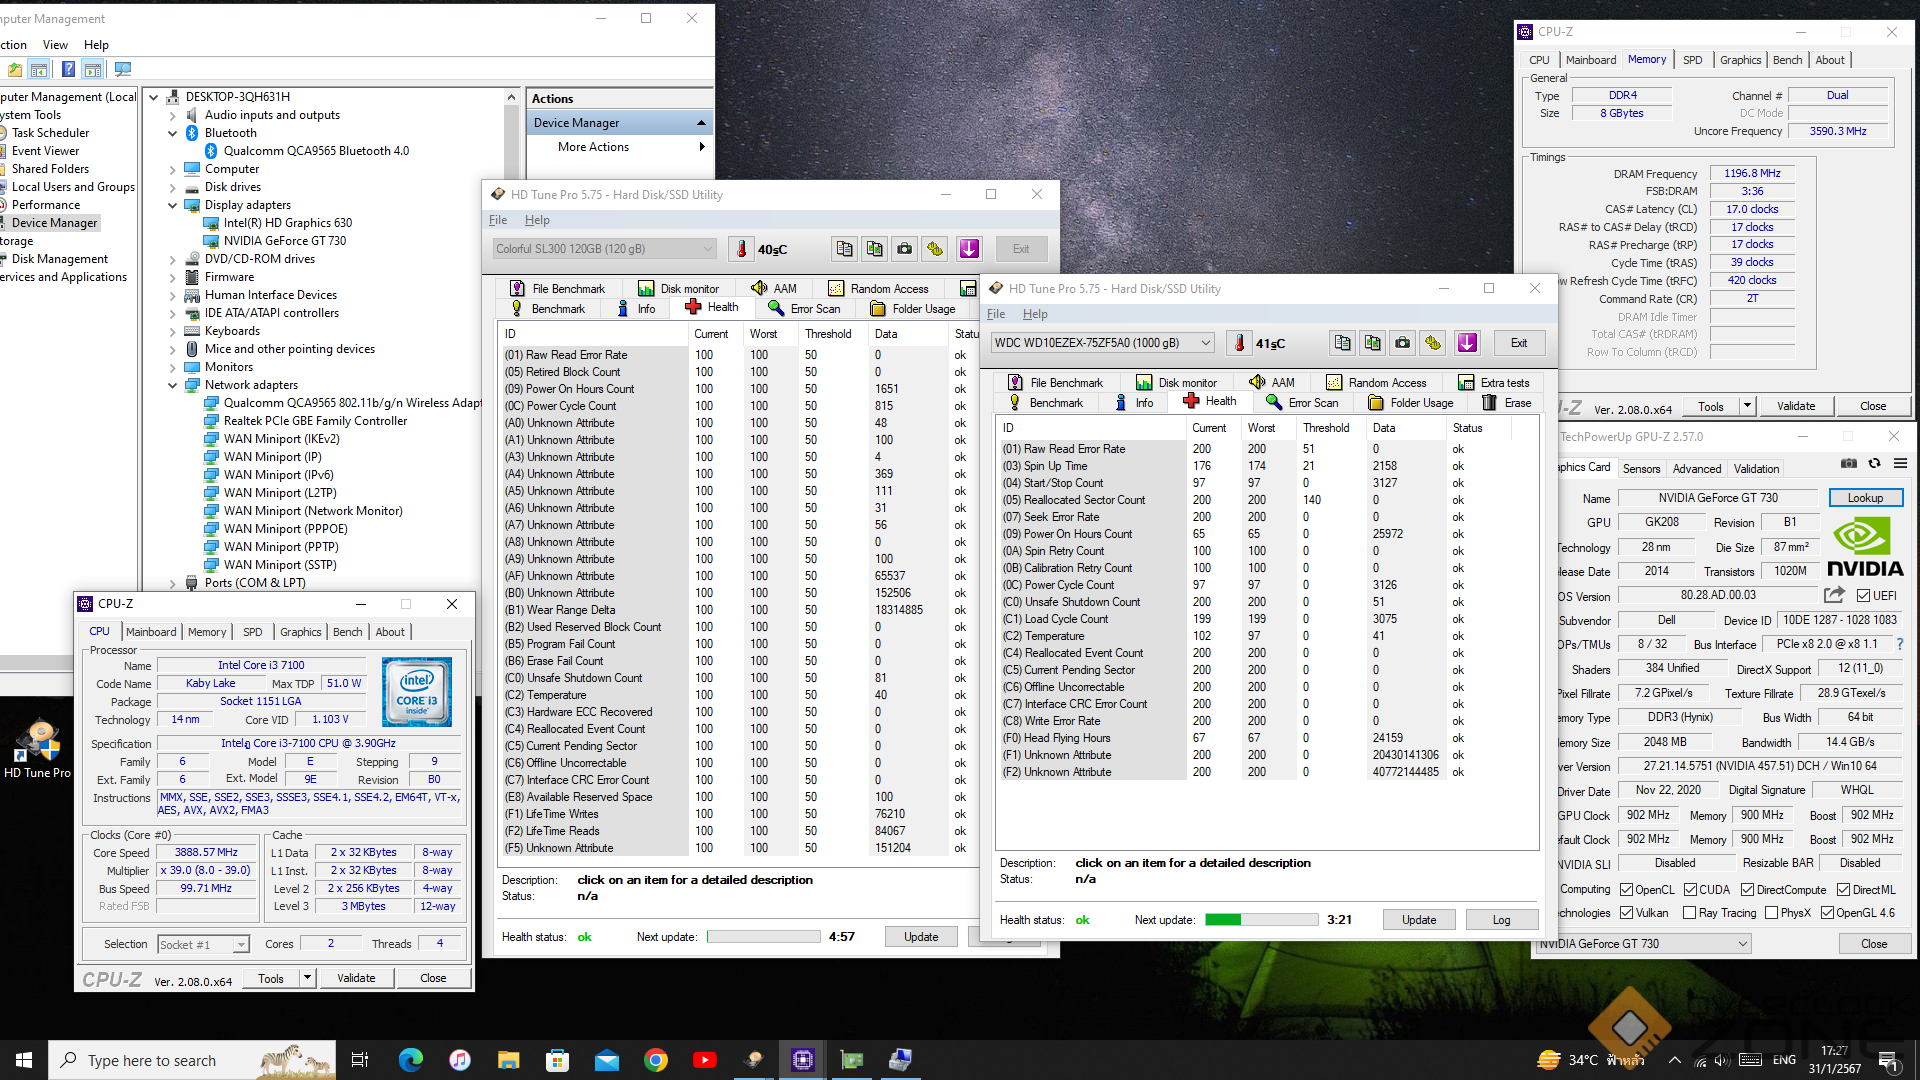This screenshot has width=1920, height=1080.
Task: Open the NVIDIA GeForce GT 730 GPU dropdown
Action: (x=1742, y=944)
